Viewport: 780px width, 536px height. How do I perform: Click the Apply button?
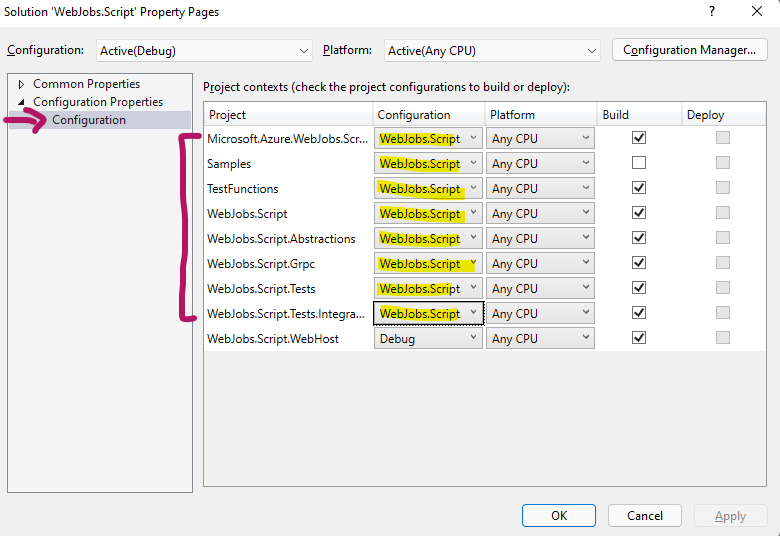tap(730, 515)
